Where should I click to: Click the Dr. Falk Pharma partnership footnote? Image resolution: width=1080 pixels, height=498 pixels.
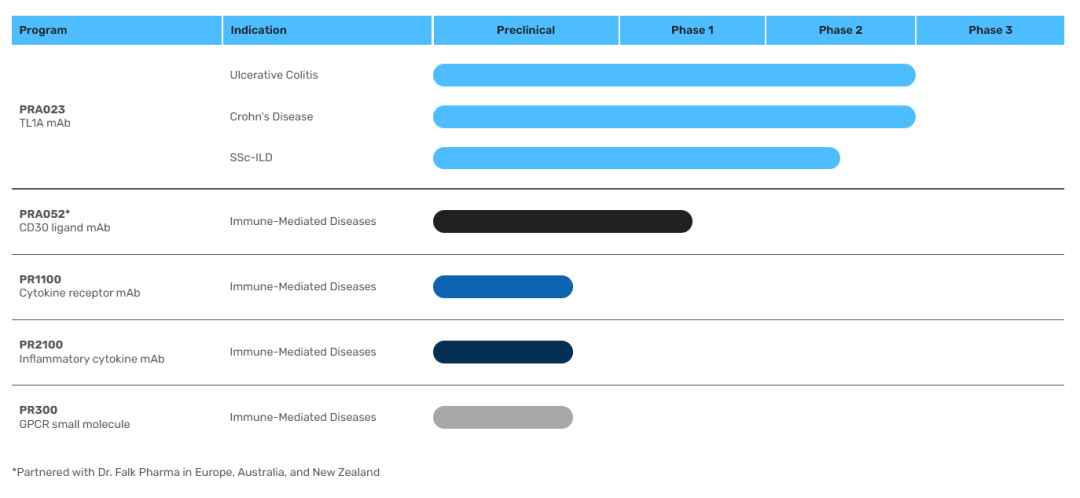tap(196, 472)
